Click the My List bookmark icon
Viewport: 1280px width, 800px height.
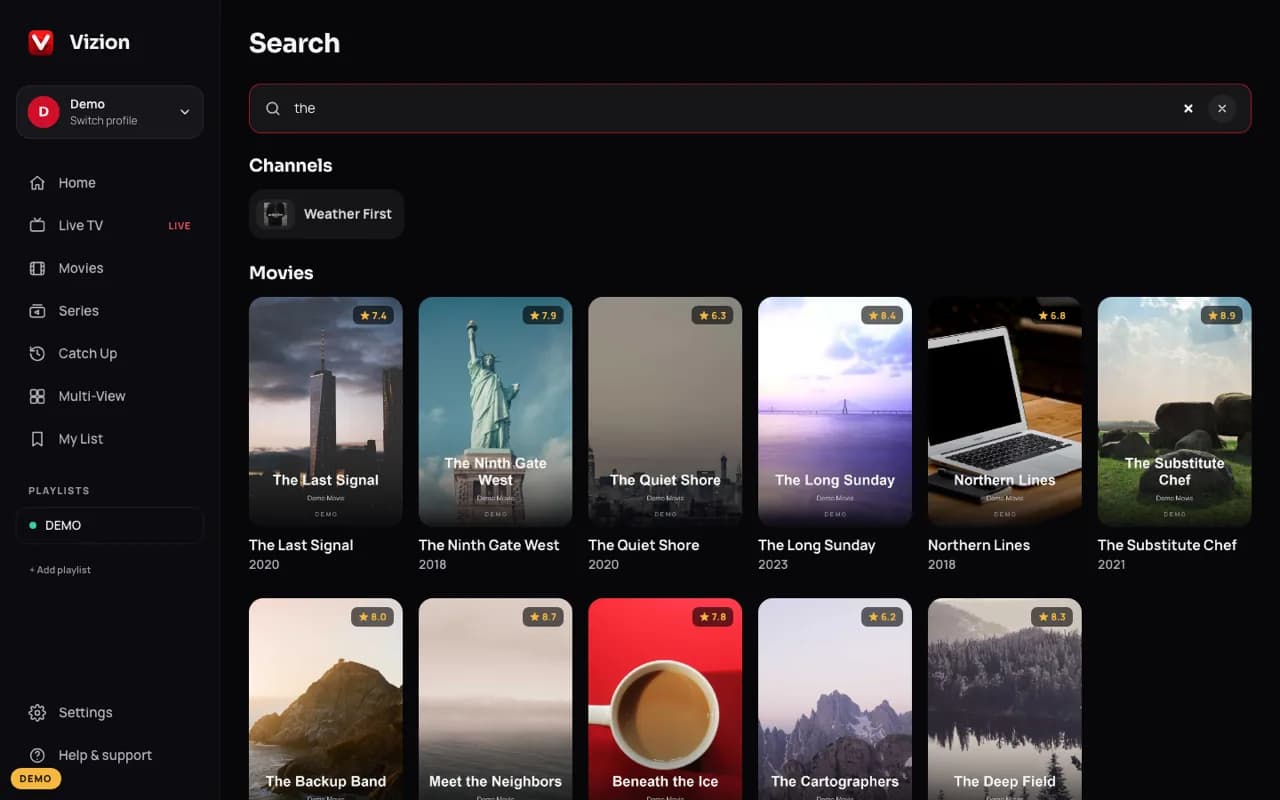click(x=37, y=439)
